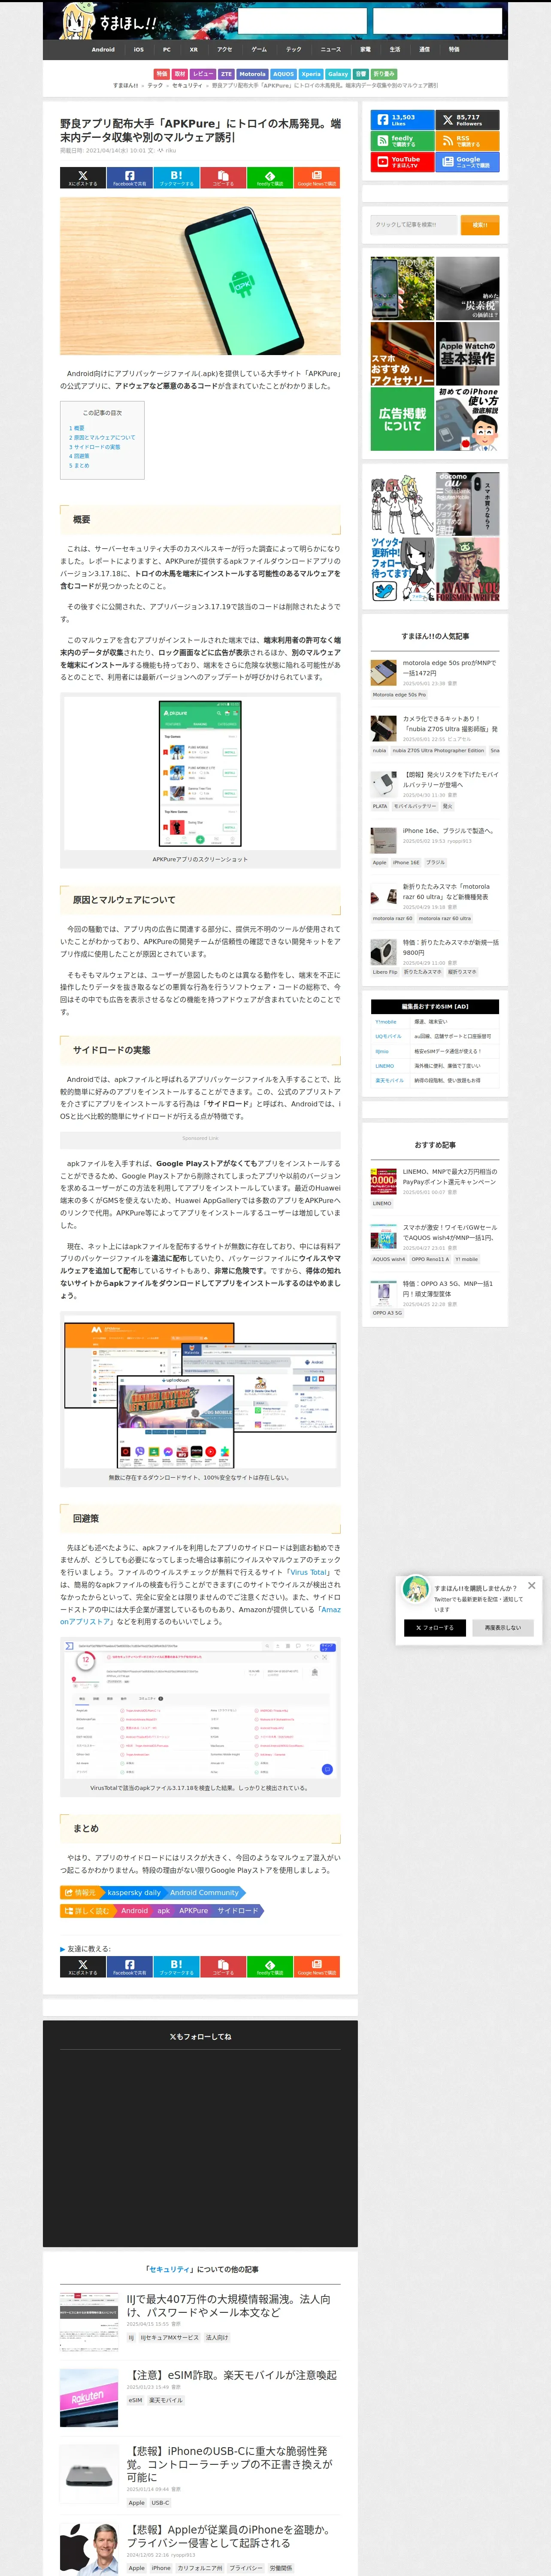This screenshot has width=551, height=2576.
Task: Click the APKPure tag under 詳しく読む
Action: point(194,1910)
